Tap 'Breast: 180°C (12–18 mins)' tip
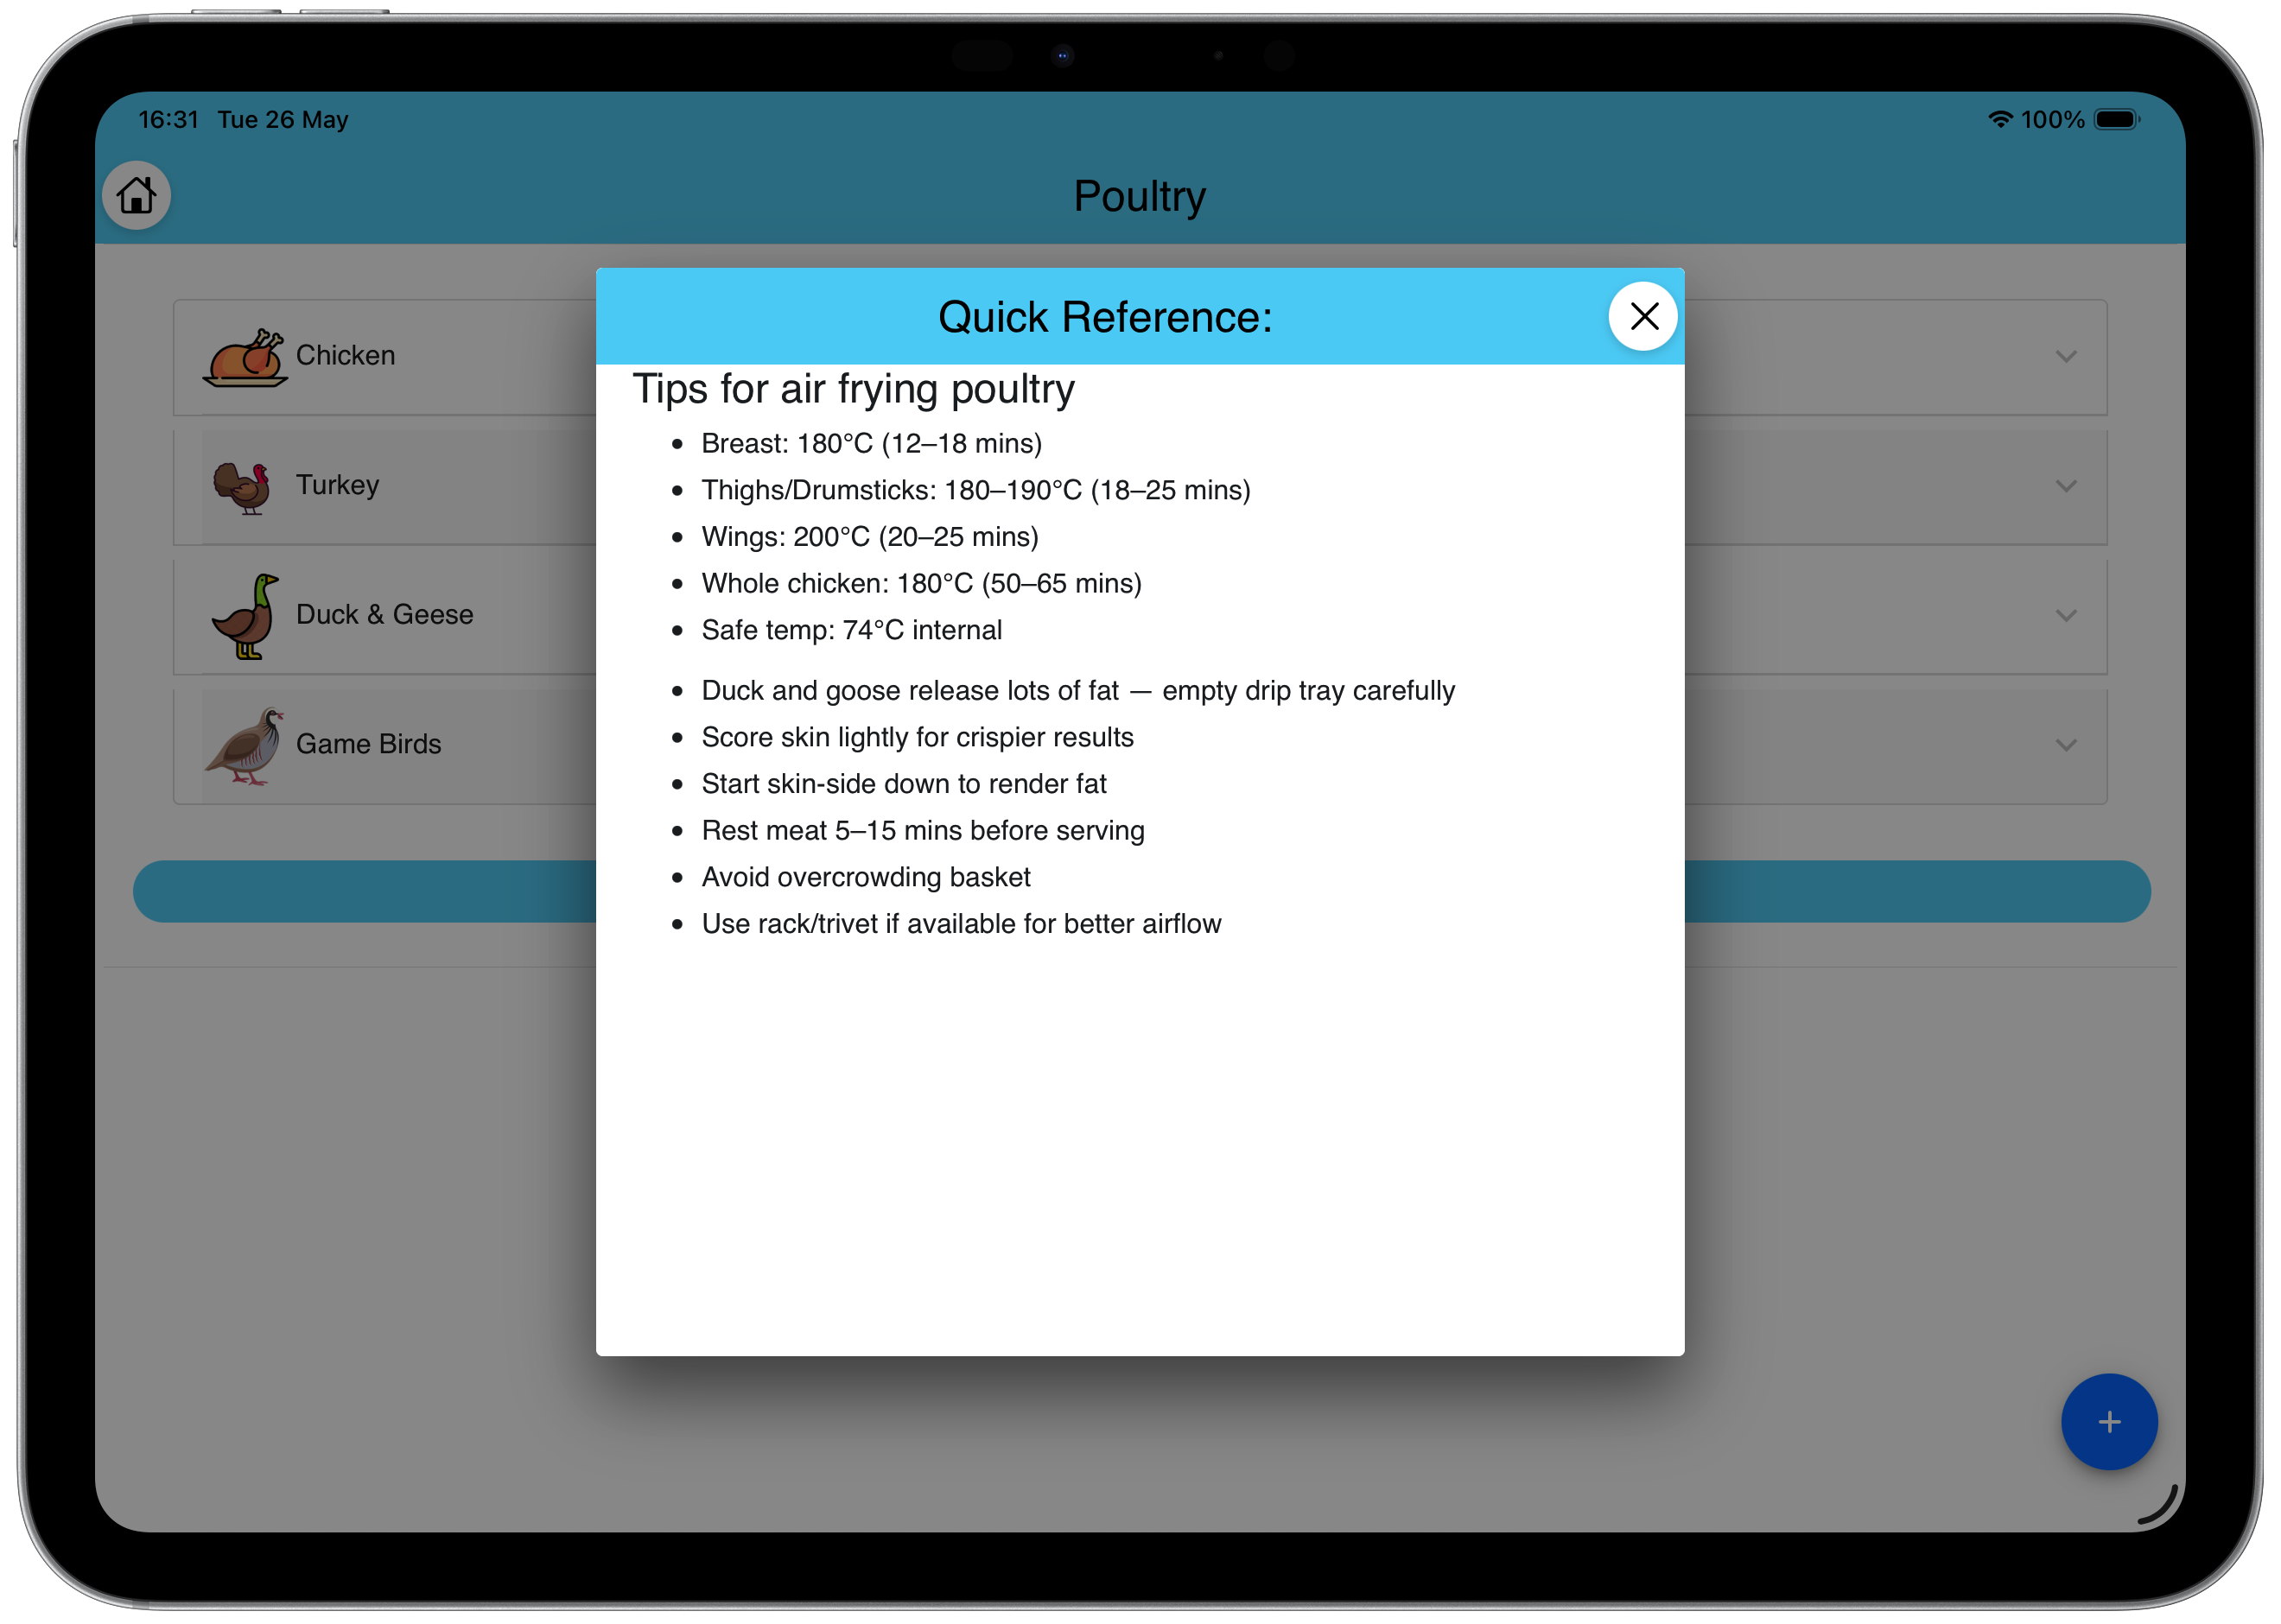The width and height of the screenshot is (2281, 1624). point(872,443)
